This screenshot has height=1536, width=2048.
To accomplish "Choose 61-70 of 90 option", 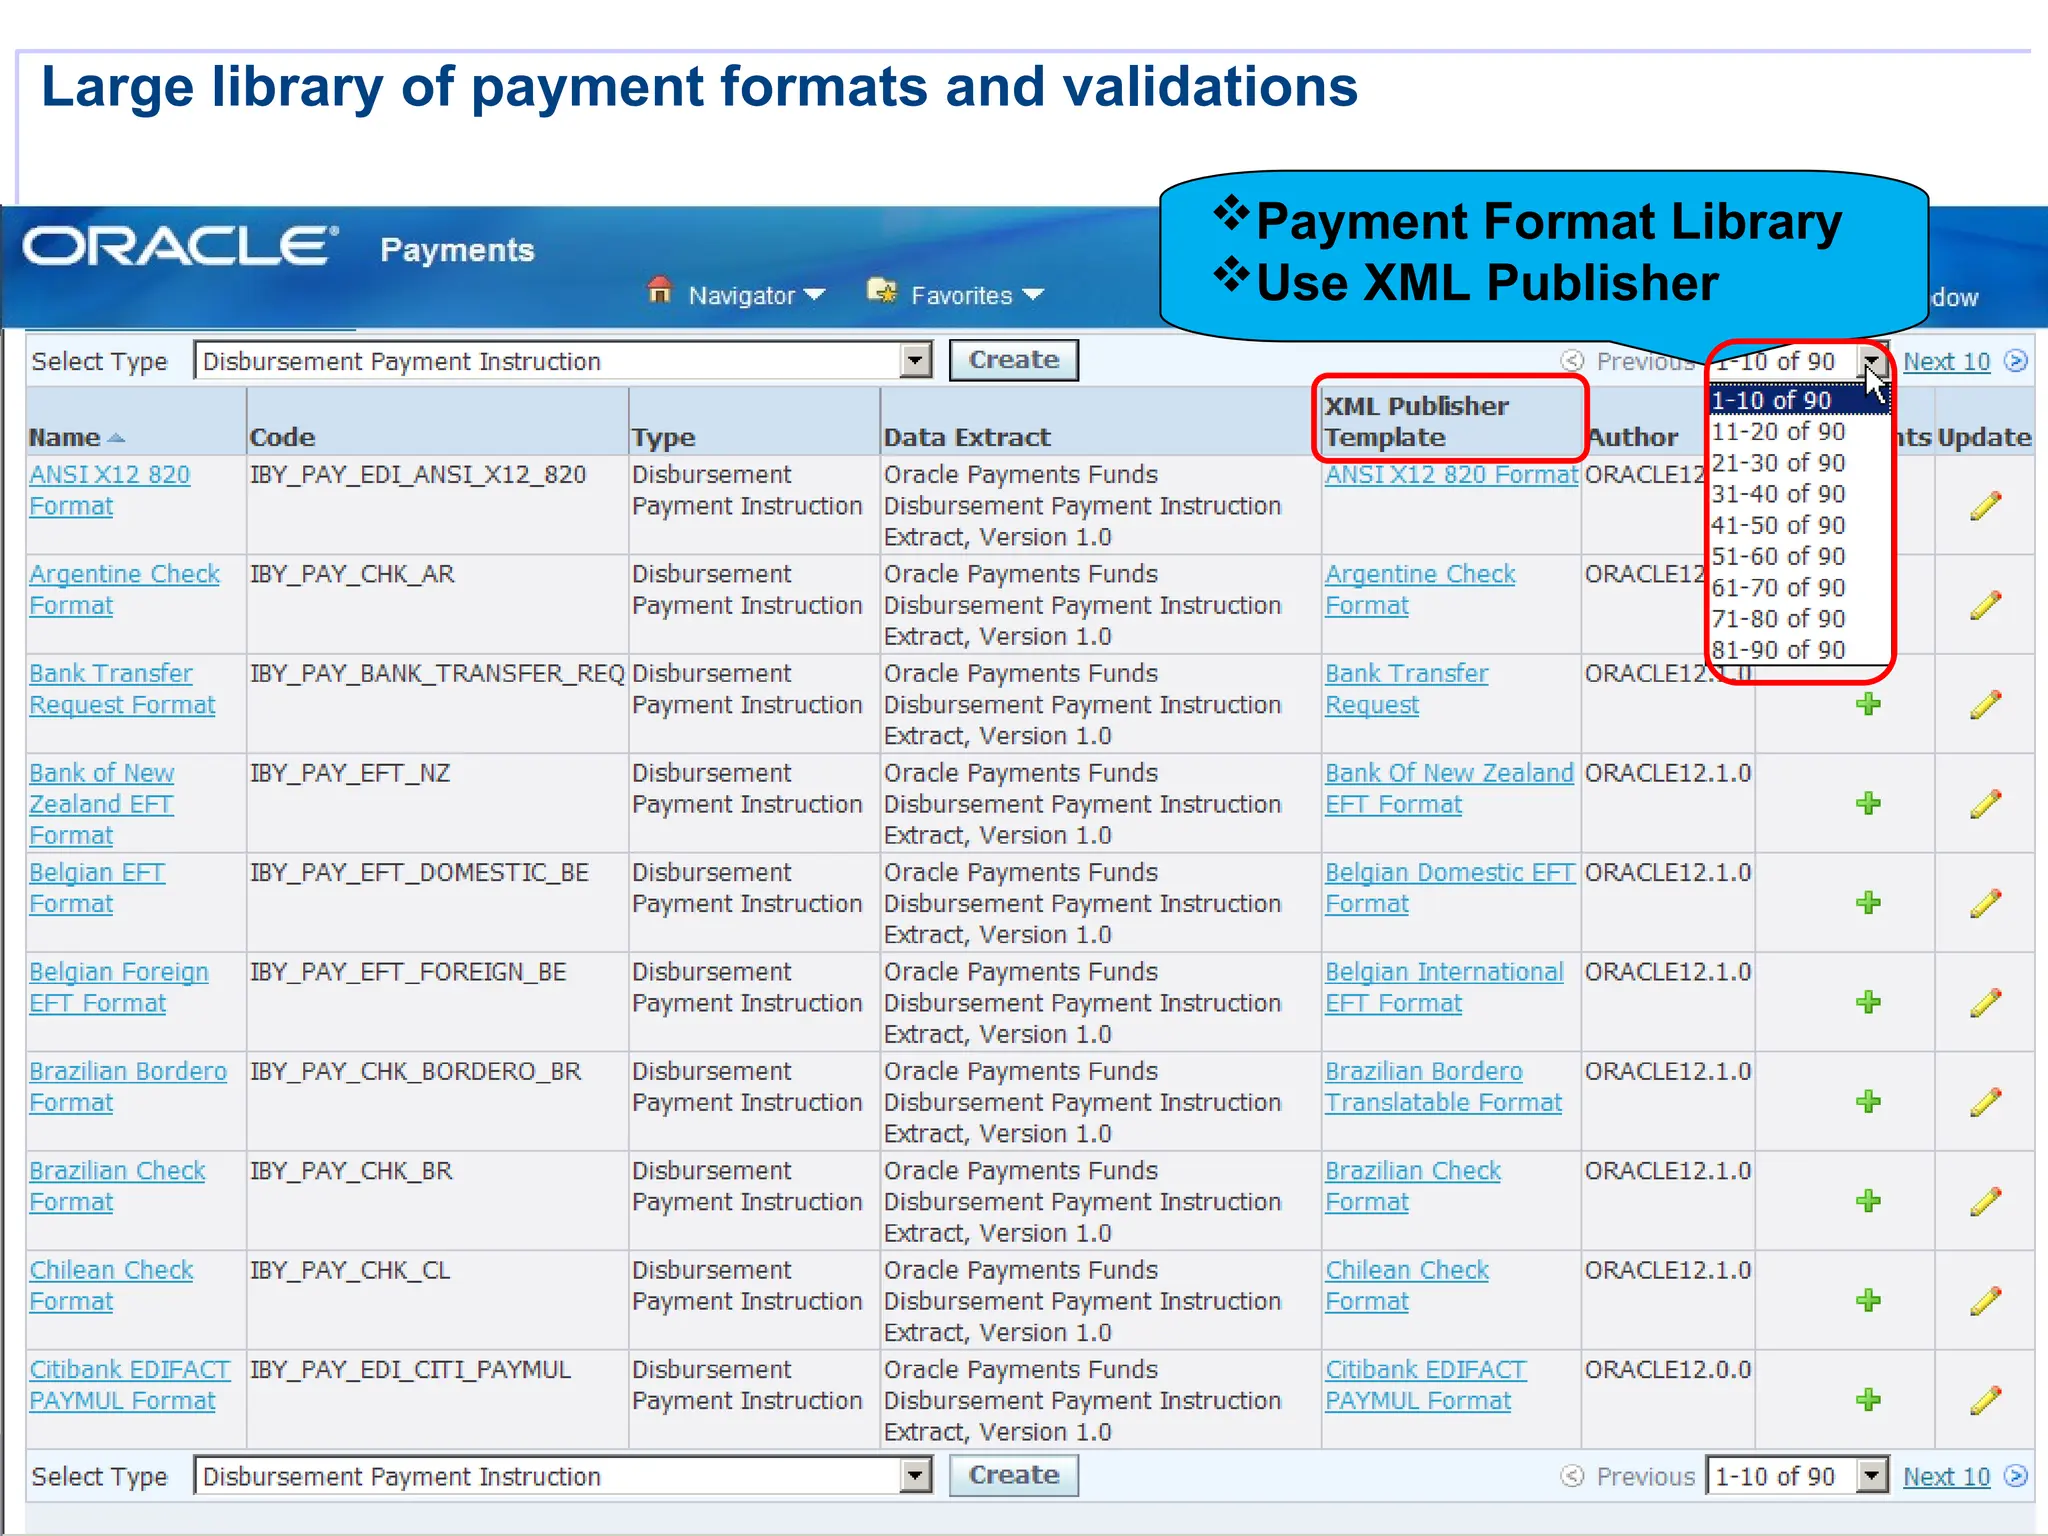I will coord(1797,587).
